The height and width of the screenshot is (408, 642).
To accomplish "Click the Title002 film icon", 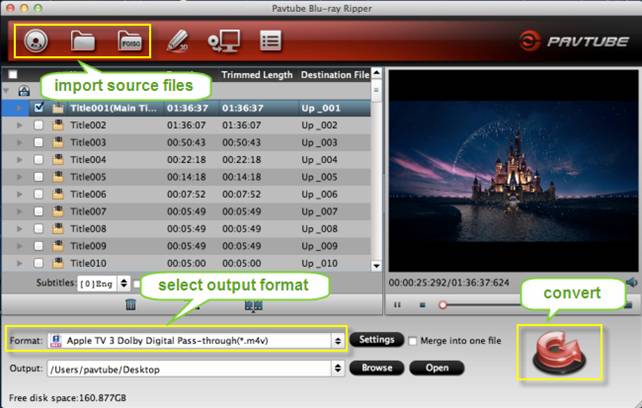I will 58,125.
